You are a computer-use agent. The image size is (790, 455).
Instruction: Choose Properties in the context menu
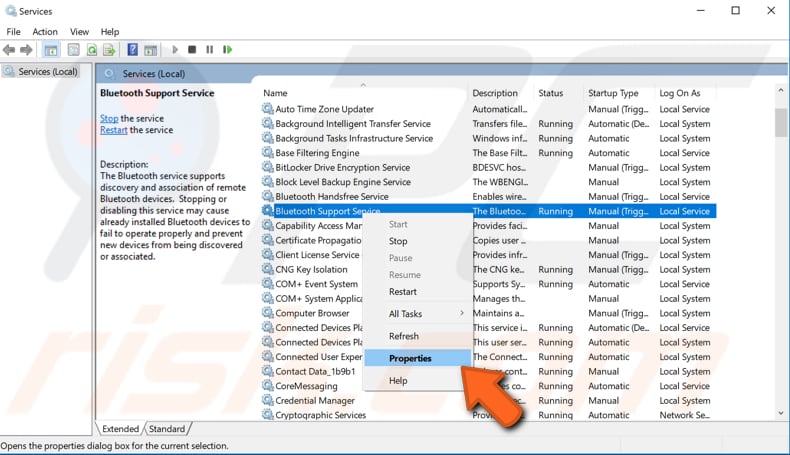[x=411, y=358]
